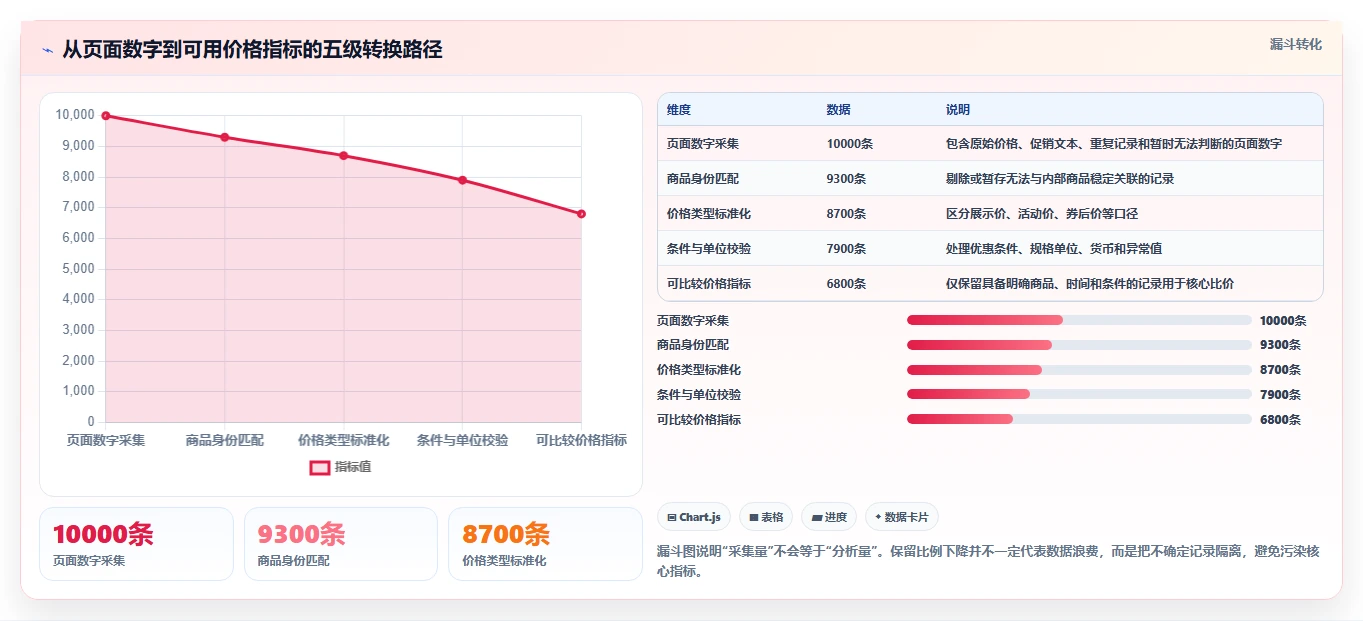Click the 价格类型标准化 progress bar
Image resolution: width=1363 pixels, height=621 pixels.
1079,370
